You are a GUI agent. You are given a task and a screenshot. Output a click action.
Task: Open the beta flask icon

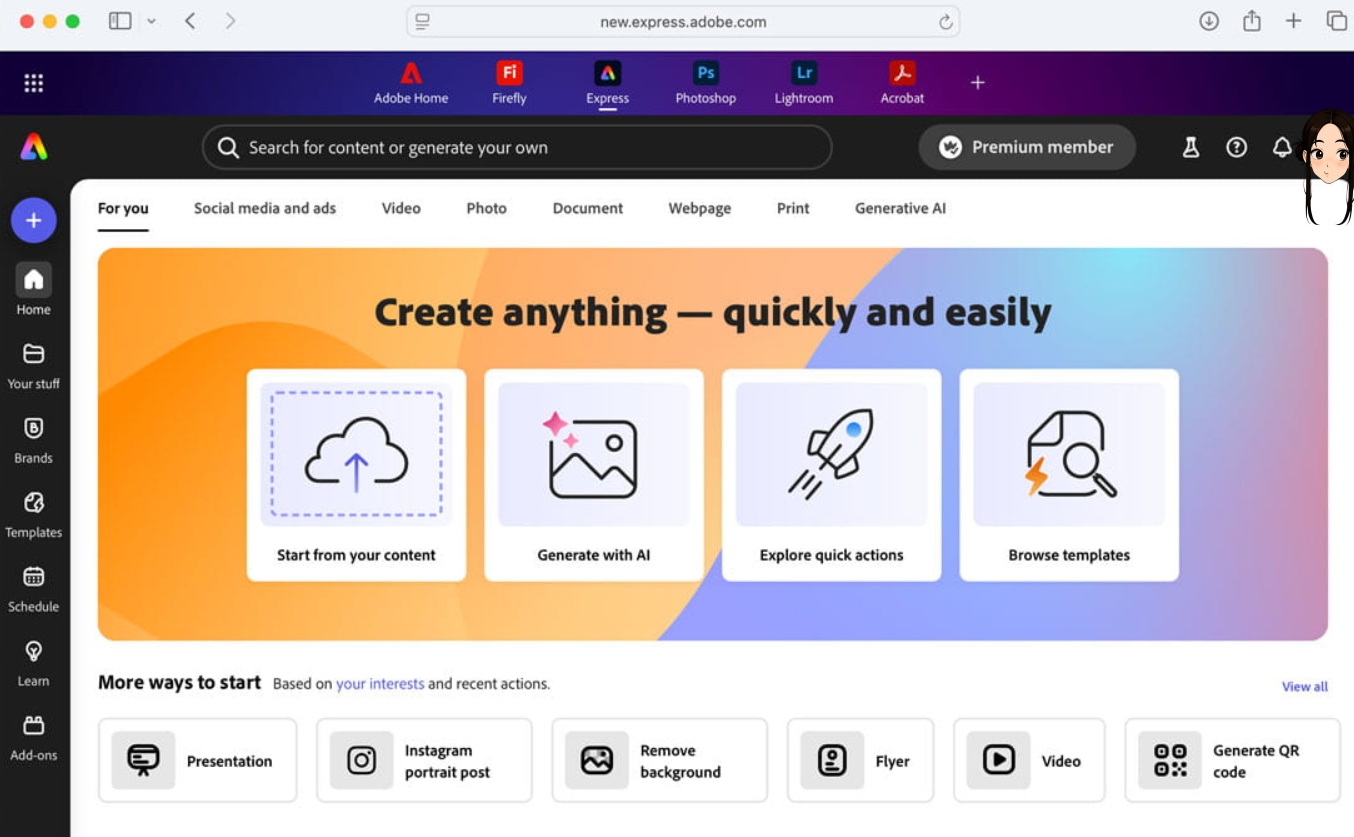pos(1190,147)
